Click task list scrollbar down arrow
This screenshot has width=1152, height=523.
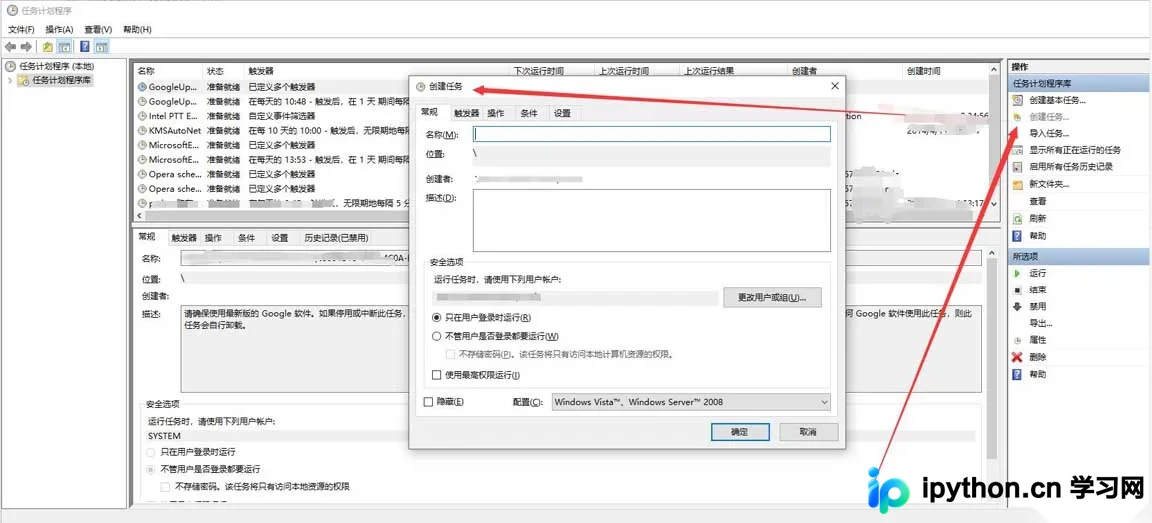pos(995,203)
